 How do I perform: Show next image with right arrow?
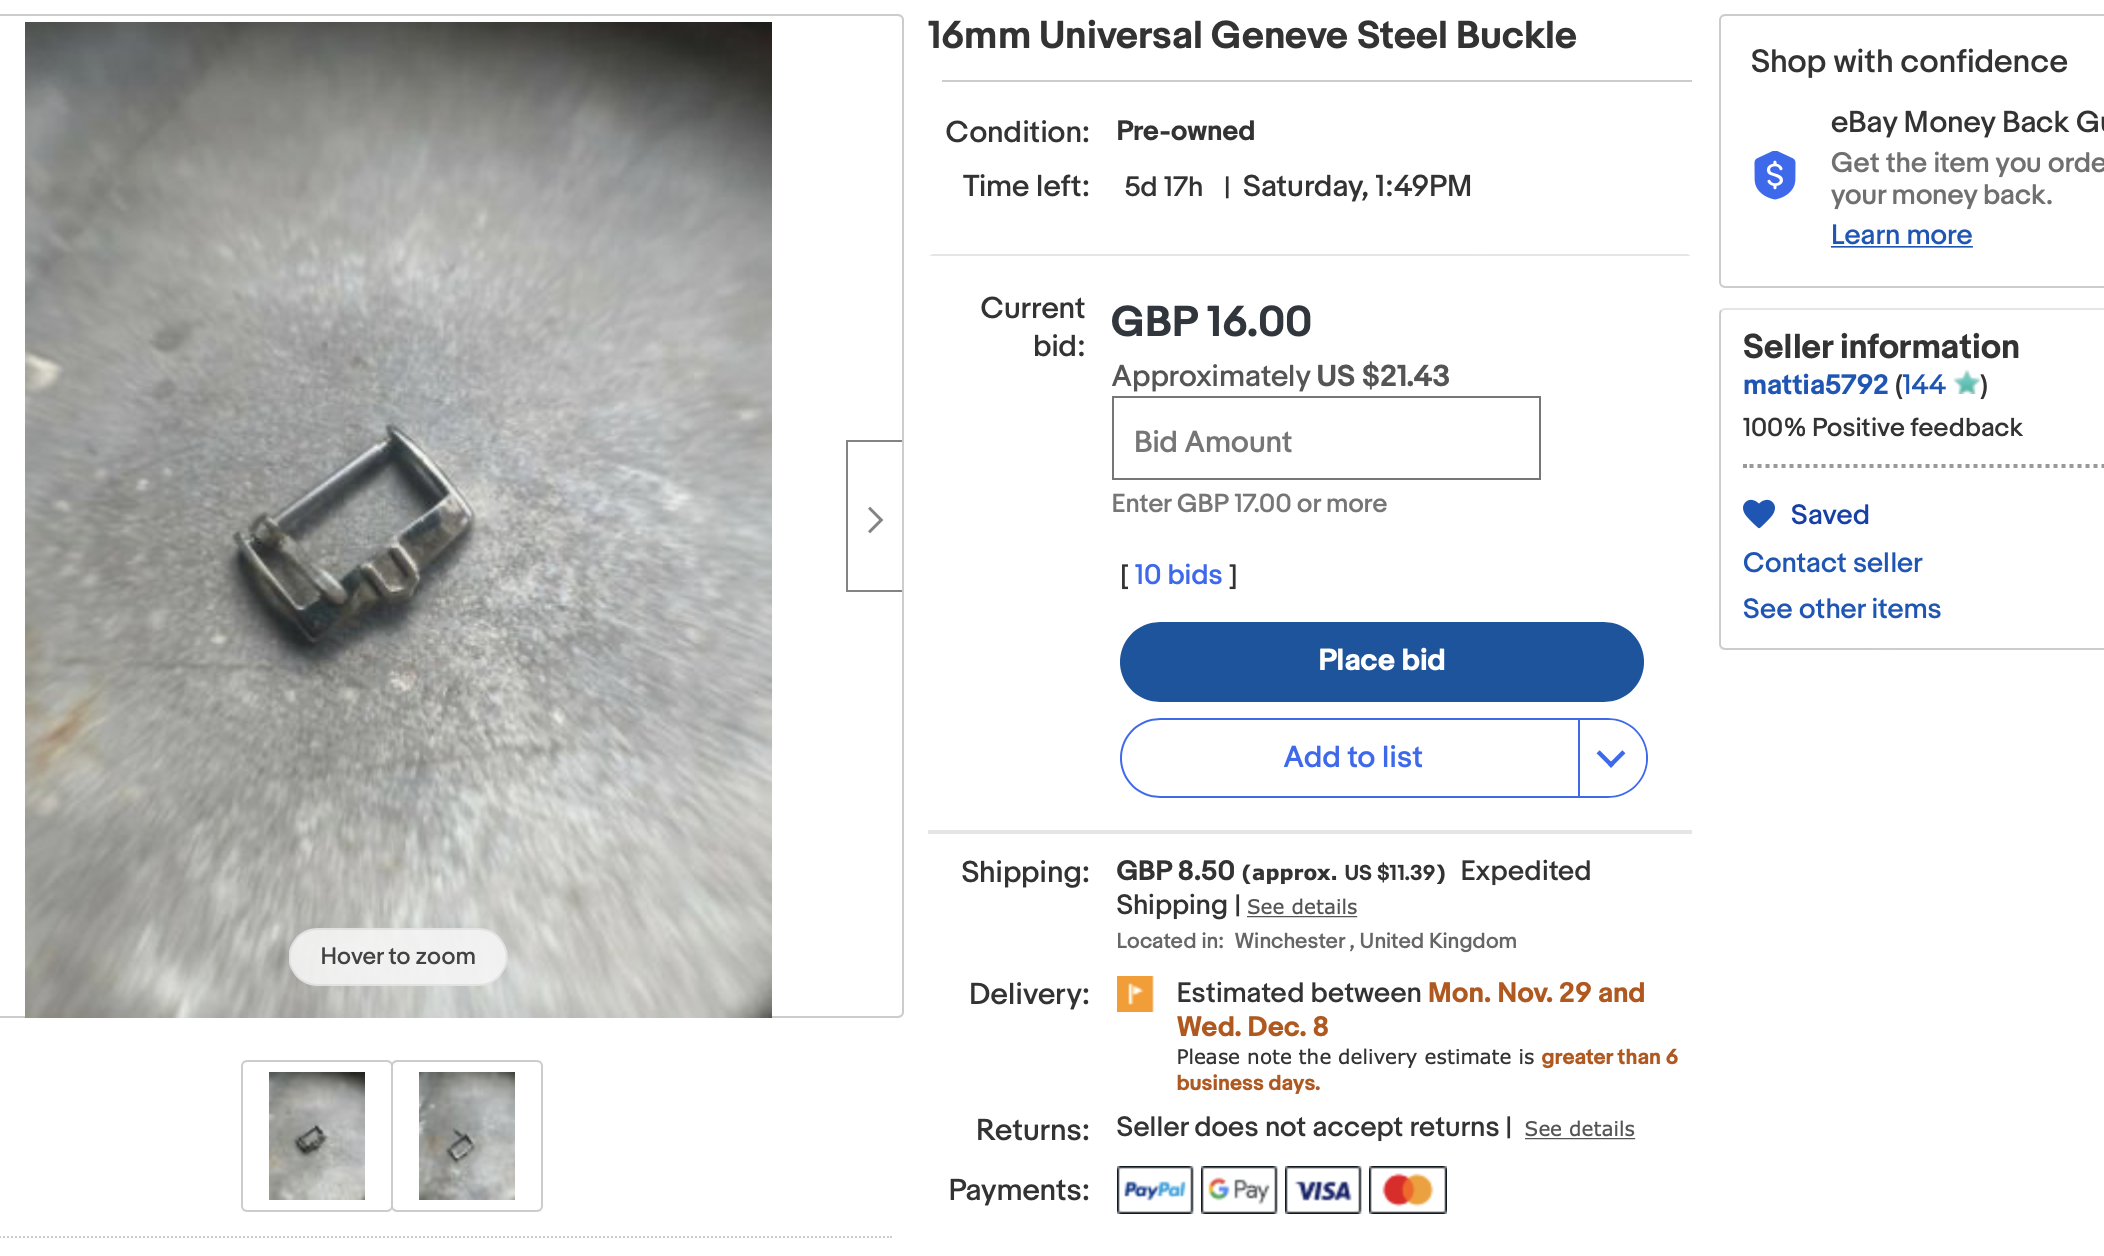(875, 519)
